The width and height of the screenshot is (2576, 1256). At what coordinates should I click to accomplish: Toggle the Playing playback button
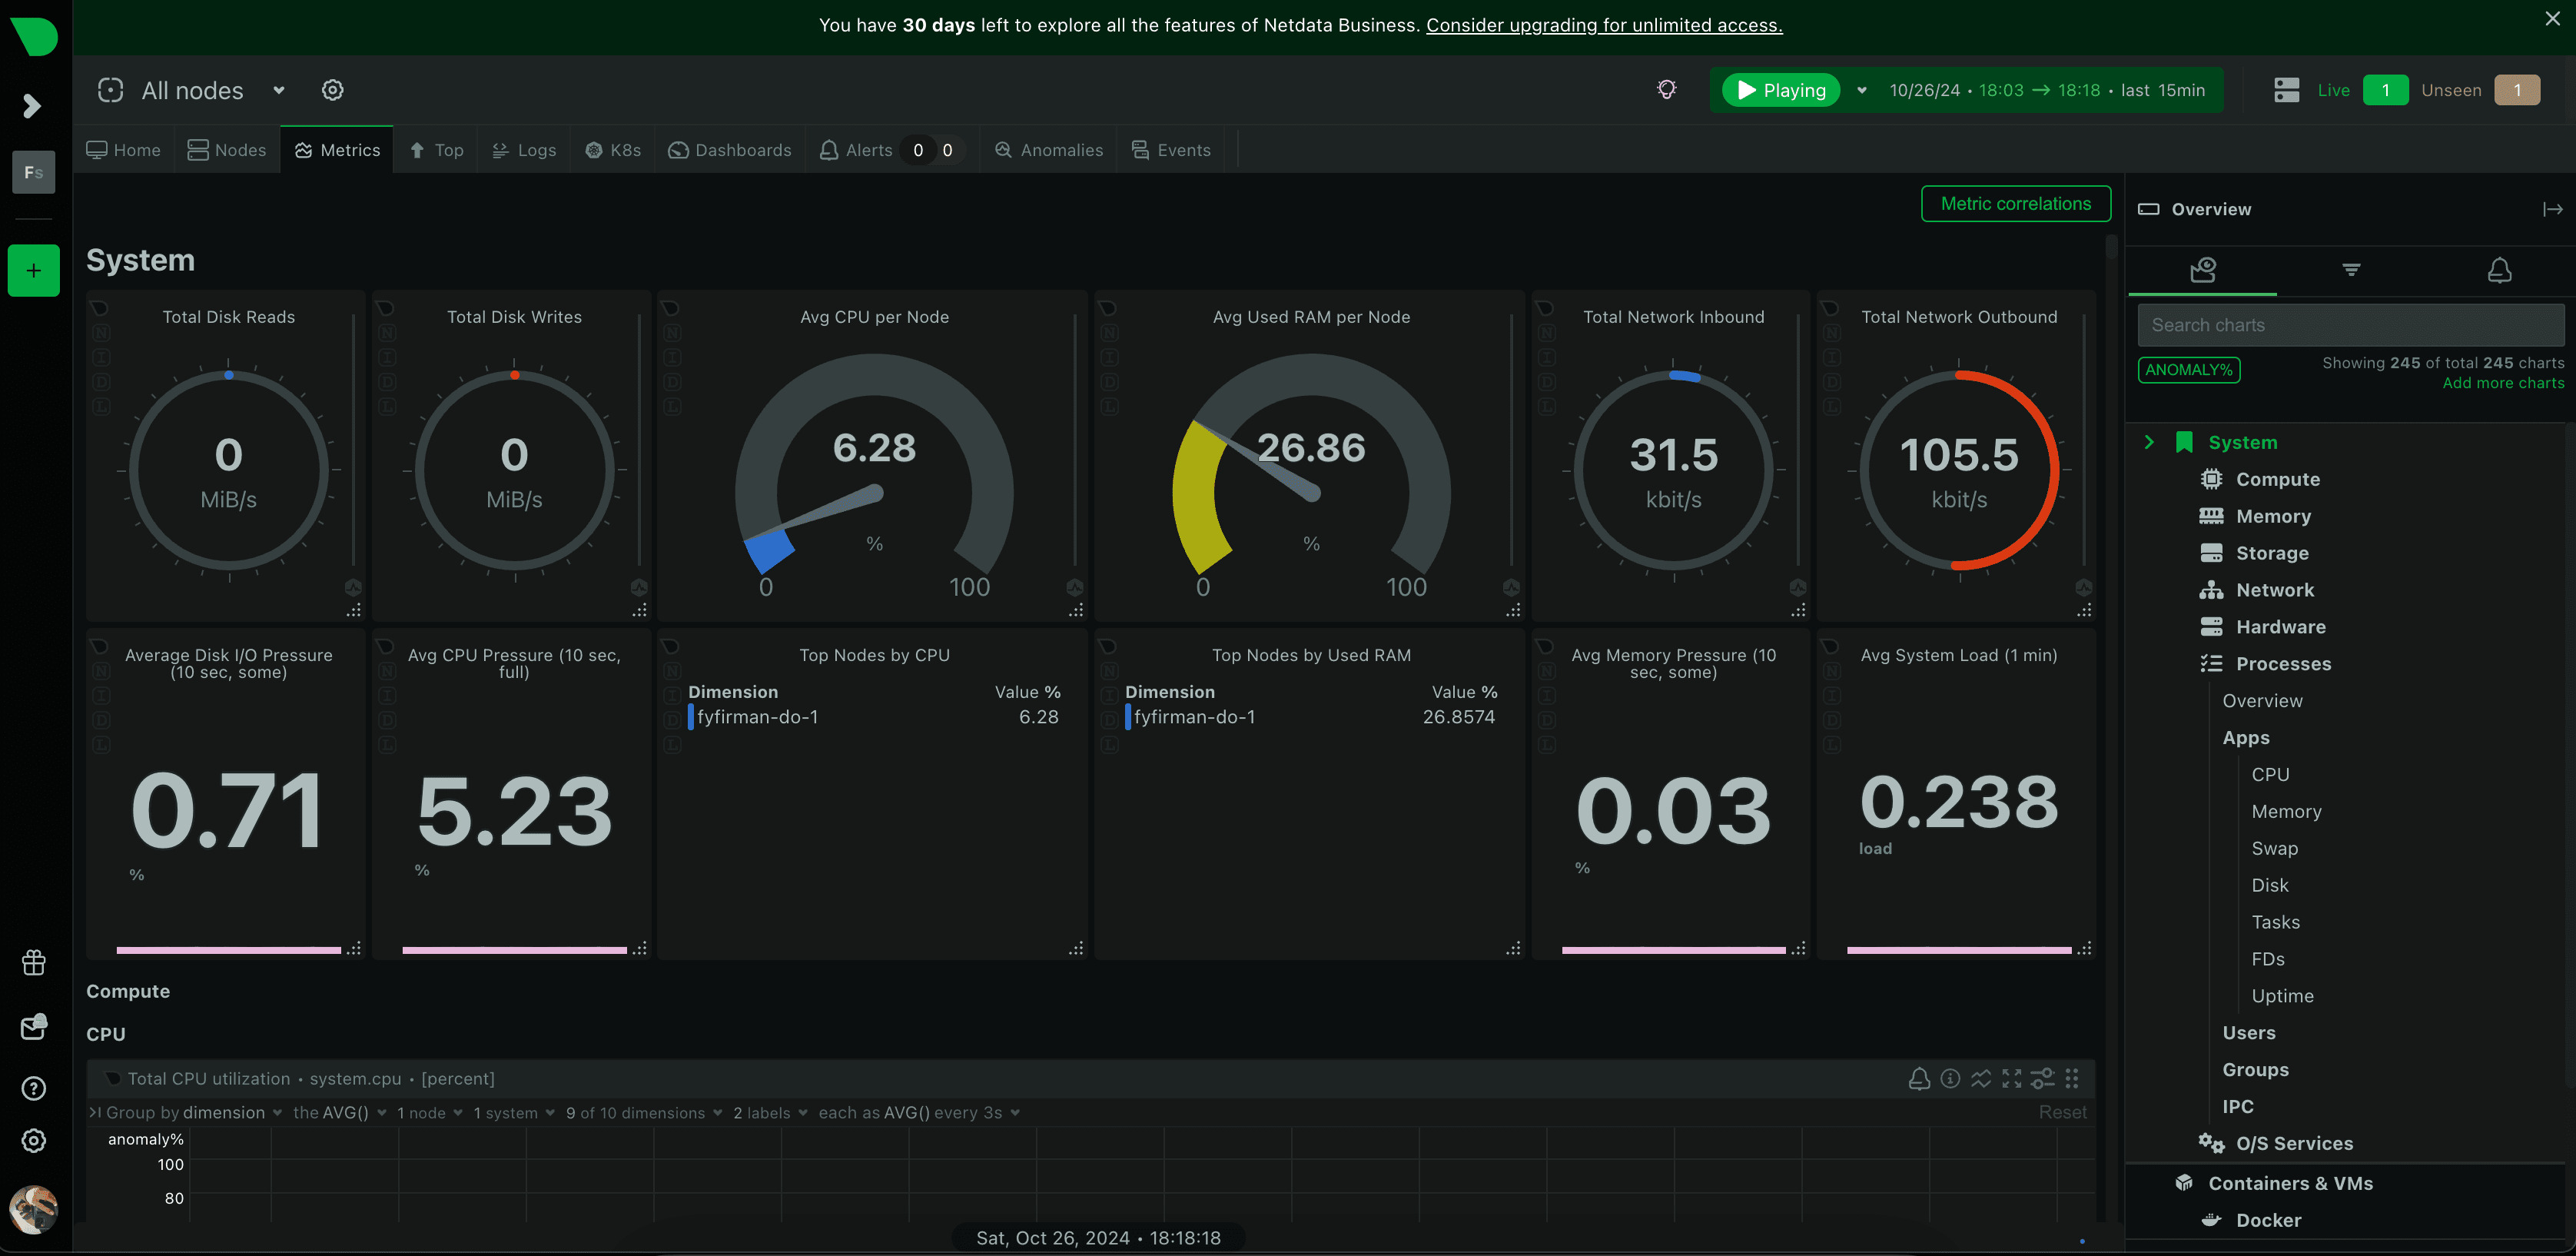1781,90
